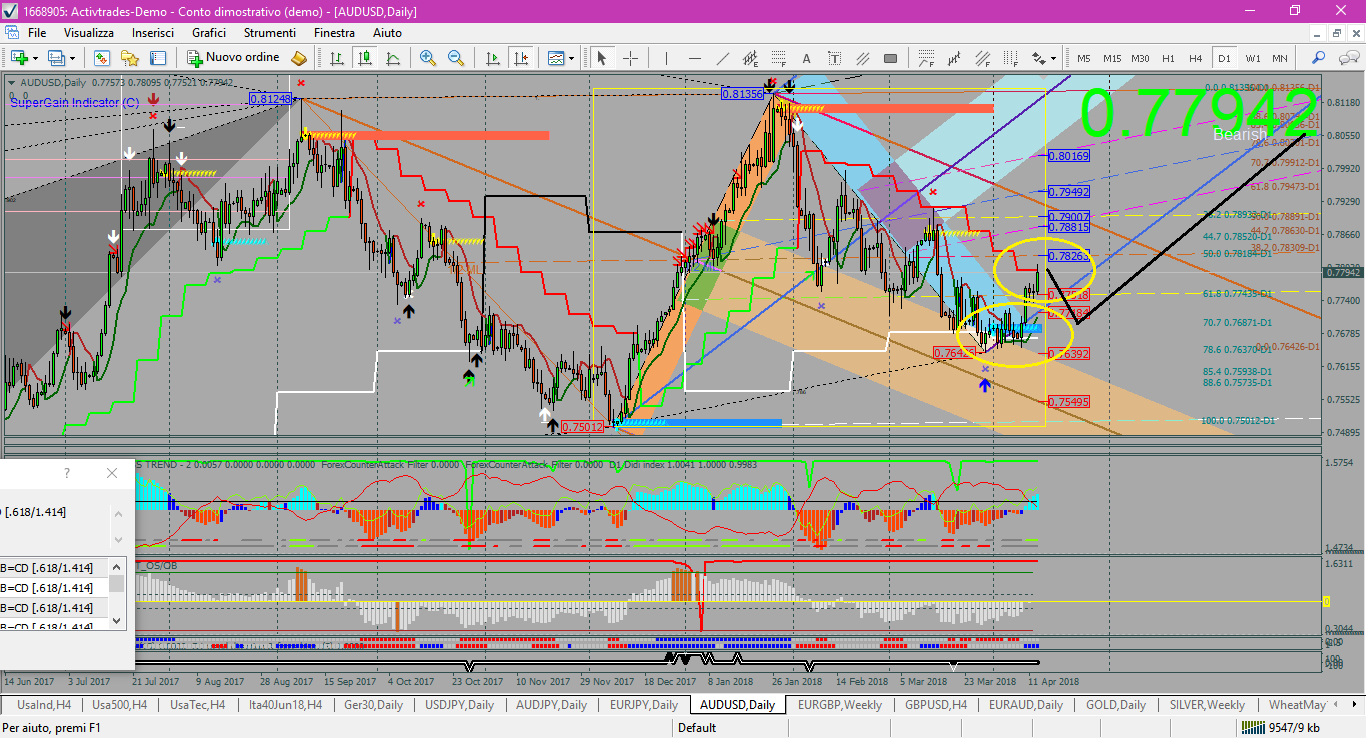Zoom out of the chart
1366x738 pixels.
pyautogui.click(x=456, y=58)
